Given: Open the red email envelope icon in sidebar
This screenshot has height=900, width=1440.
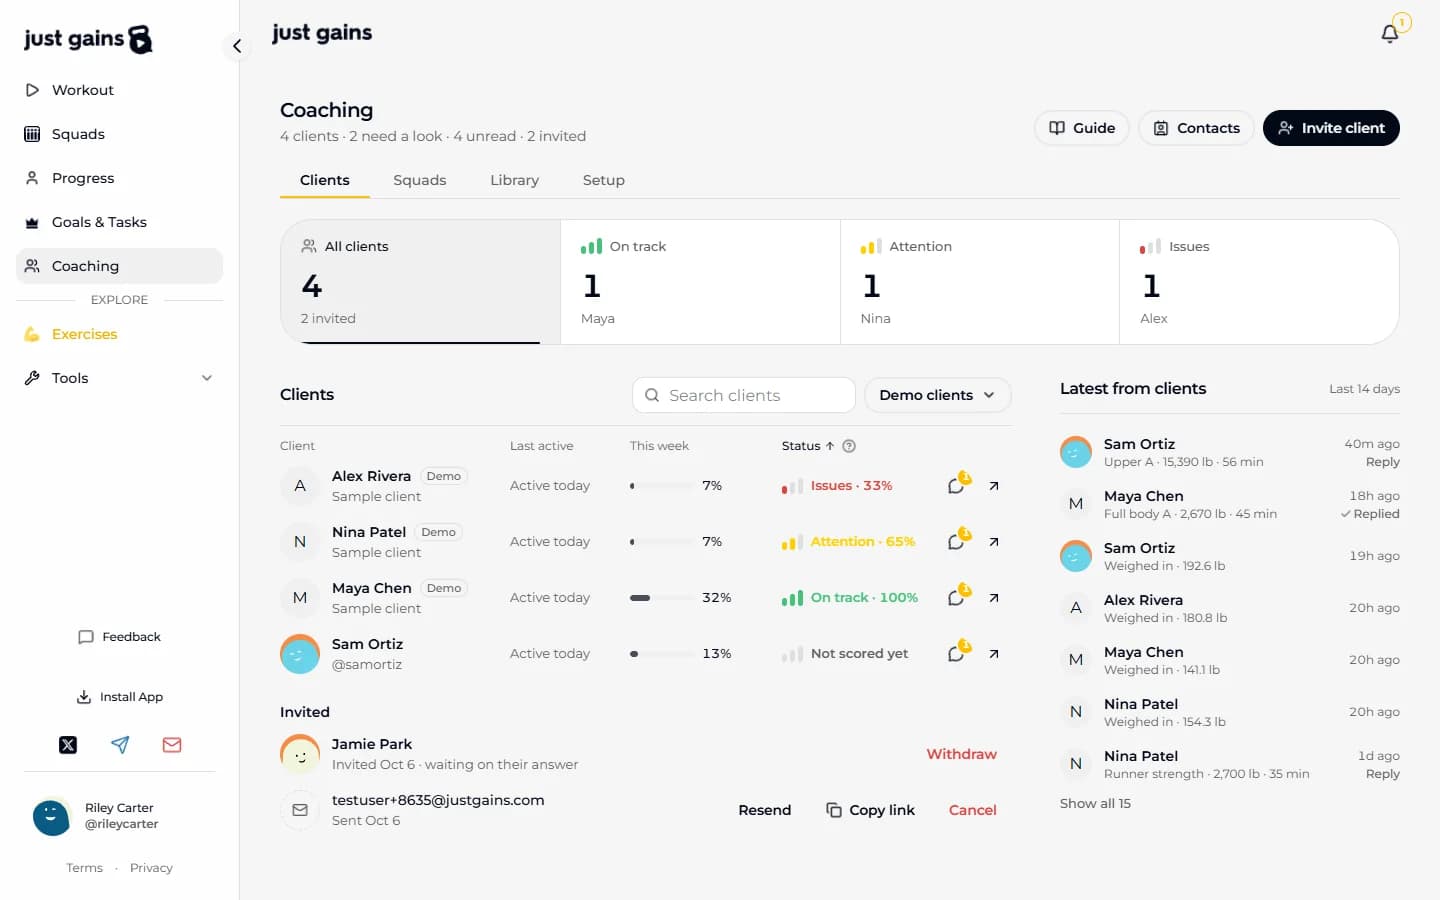Looking at the screenshot, I should pos(172,745).
